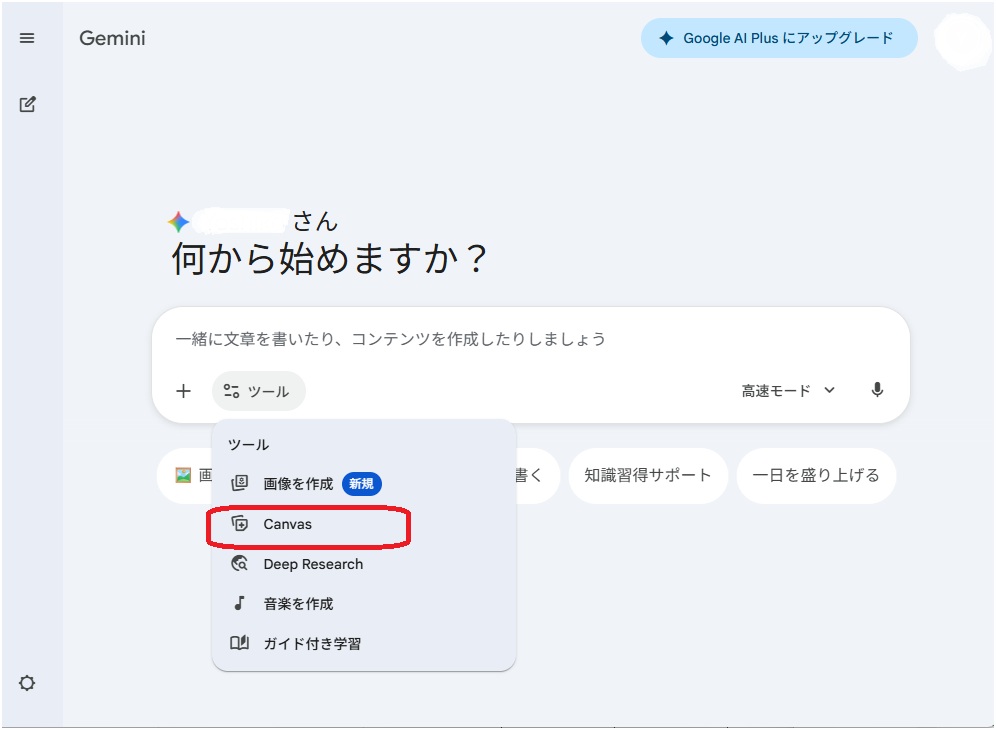Click the image creation icon in menu
This screenshot has width=996, height=730.
[x=239, y=484]
